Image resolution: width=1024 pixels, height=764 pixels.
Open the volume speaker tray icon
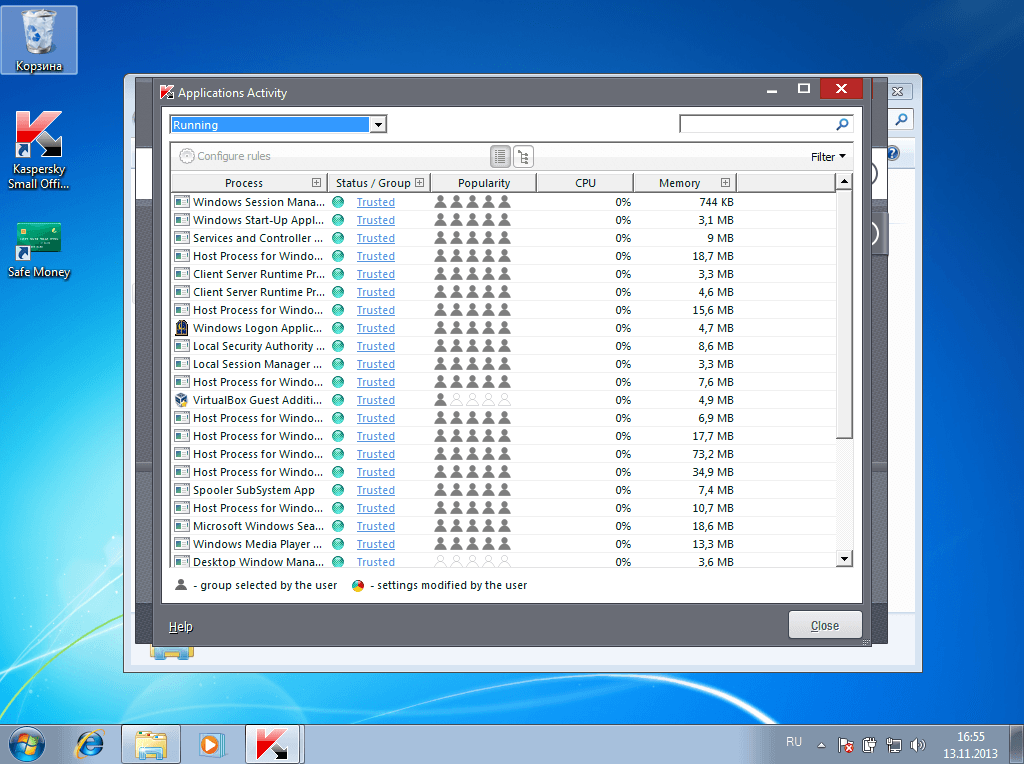tap(918, 744)
